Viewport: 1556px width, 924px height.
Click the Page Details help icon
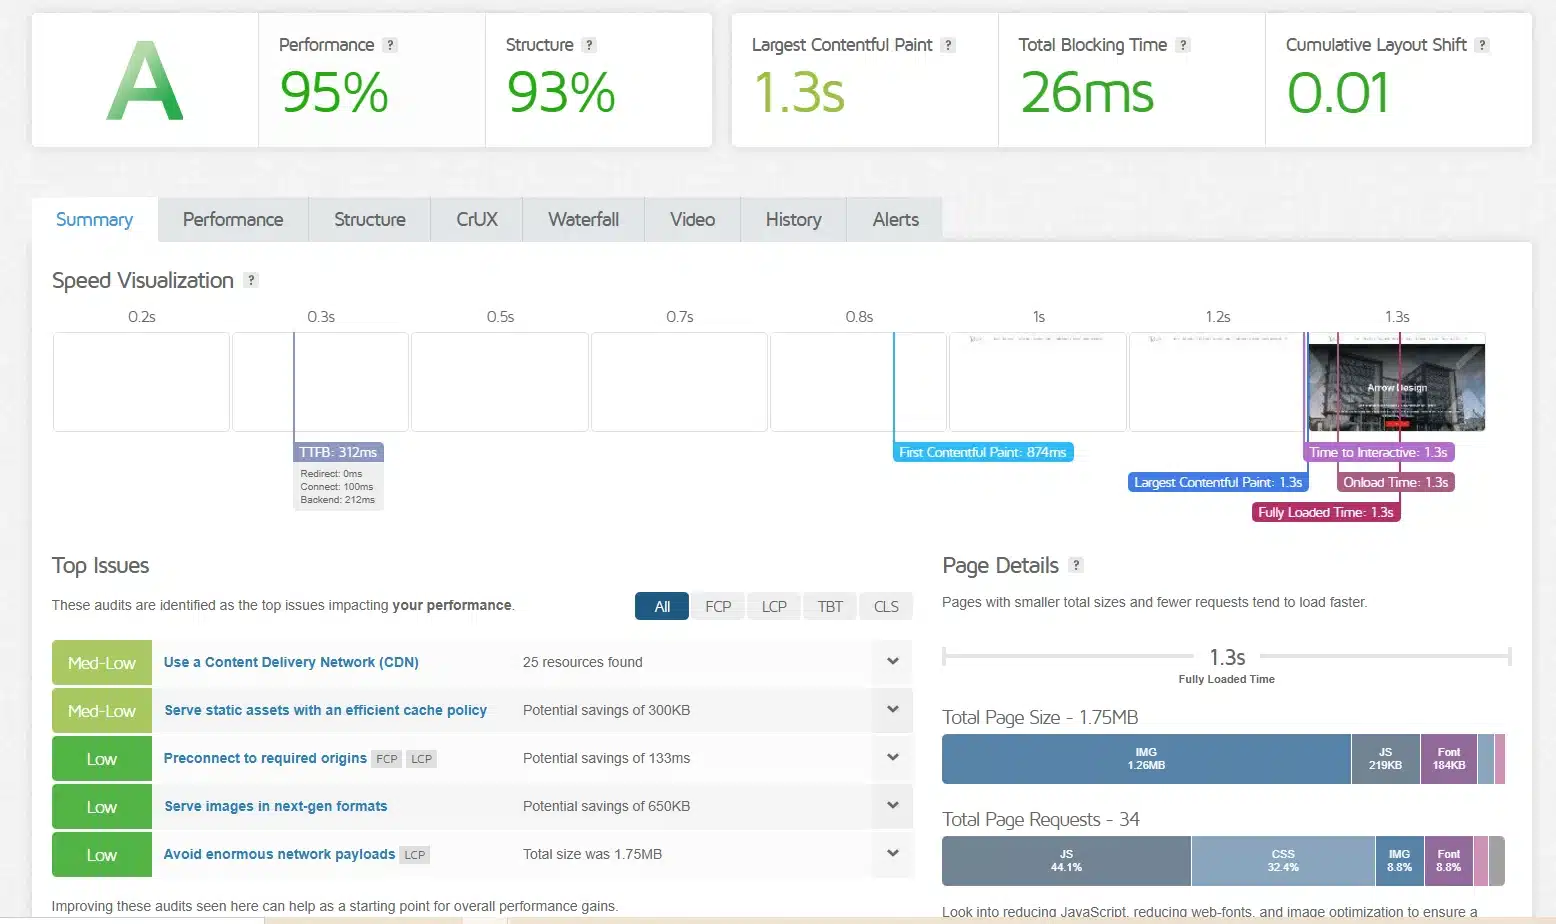[x=1076, y=565]
